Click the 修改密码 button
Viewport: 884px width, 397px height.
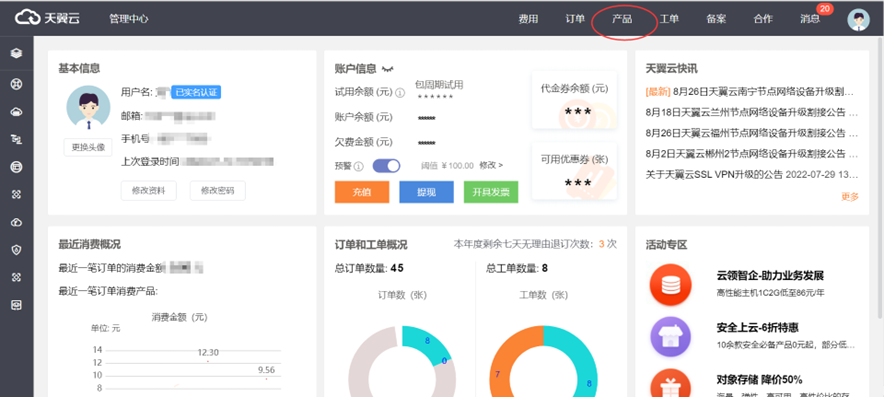pyautogui.click(x=218, y=191)
